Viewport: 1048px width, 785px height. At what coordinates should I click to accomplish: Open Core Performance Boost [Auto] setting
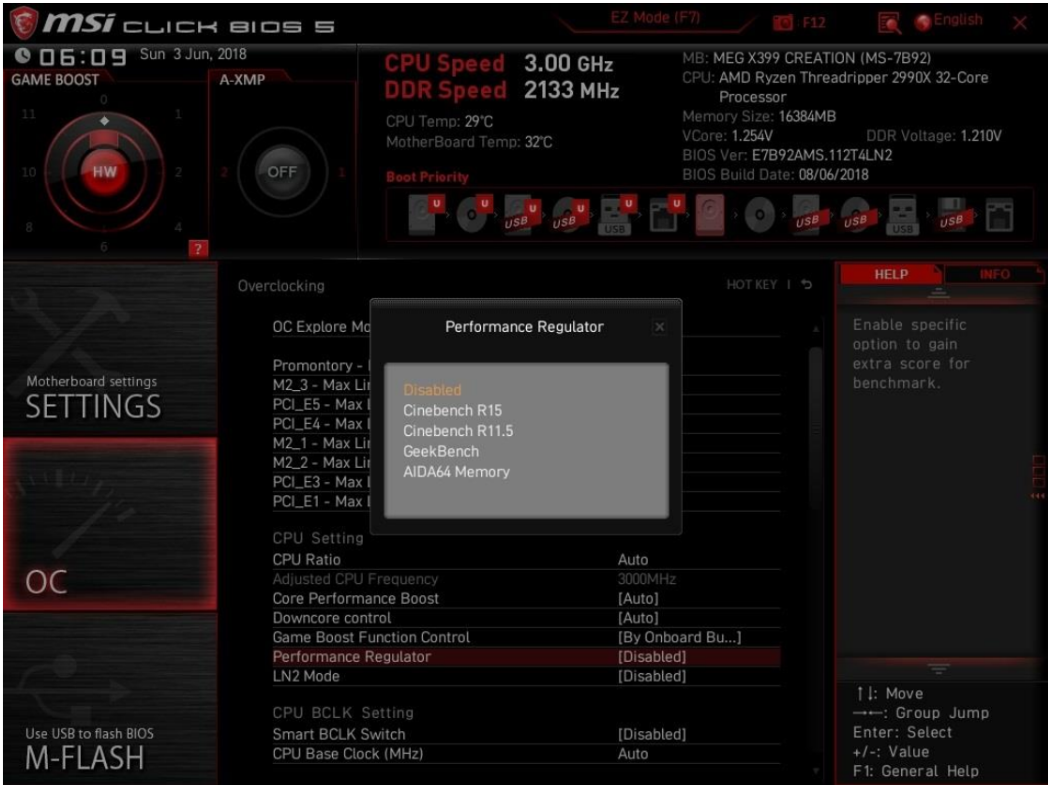point(526,599)
